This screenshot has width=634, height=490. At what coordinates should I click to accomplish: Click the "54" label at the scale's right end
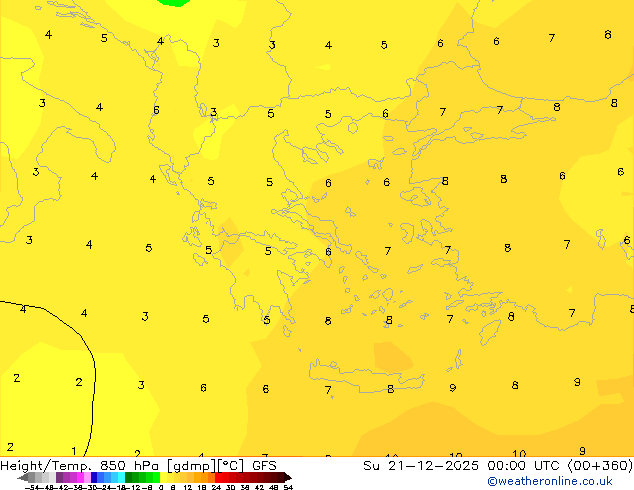[288, 487]
